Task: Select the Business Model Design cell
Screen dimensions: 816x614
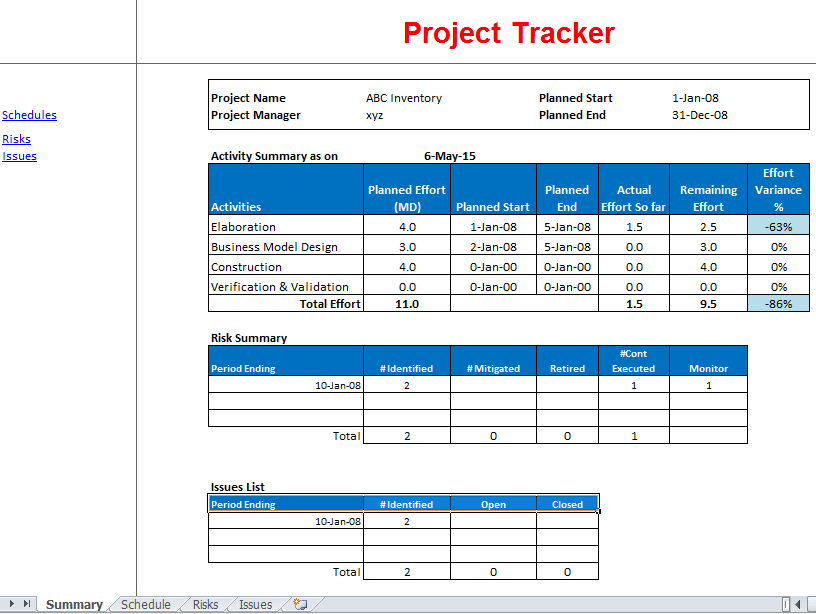Action: pyautogui.click(x=286, y=247)
